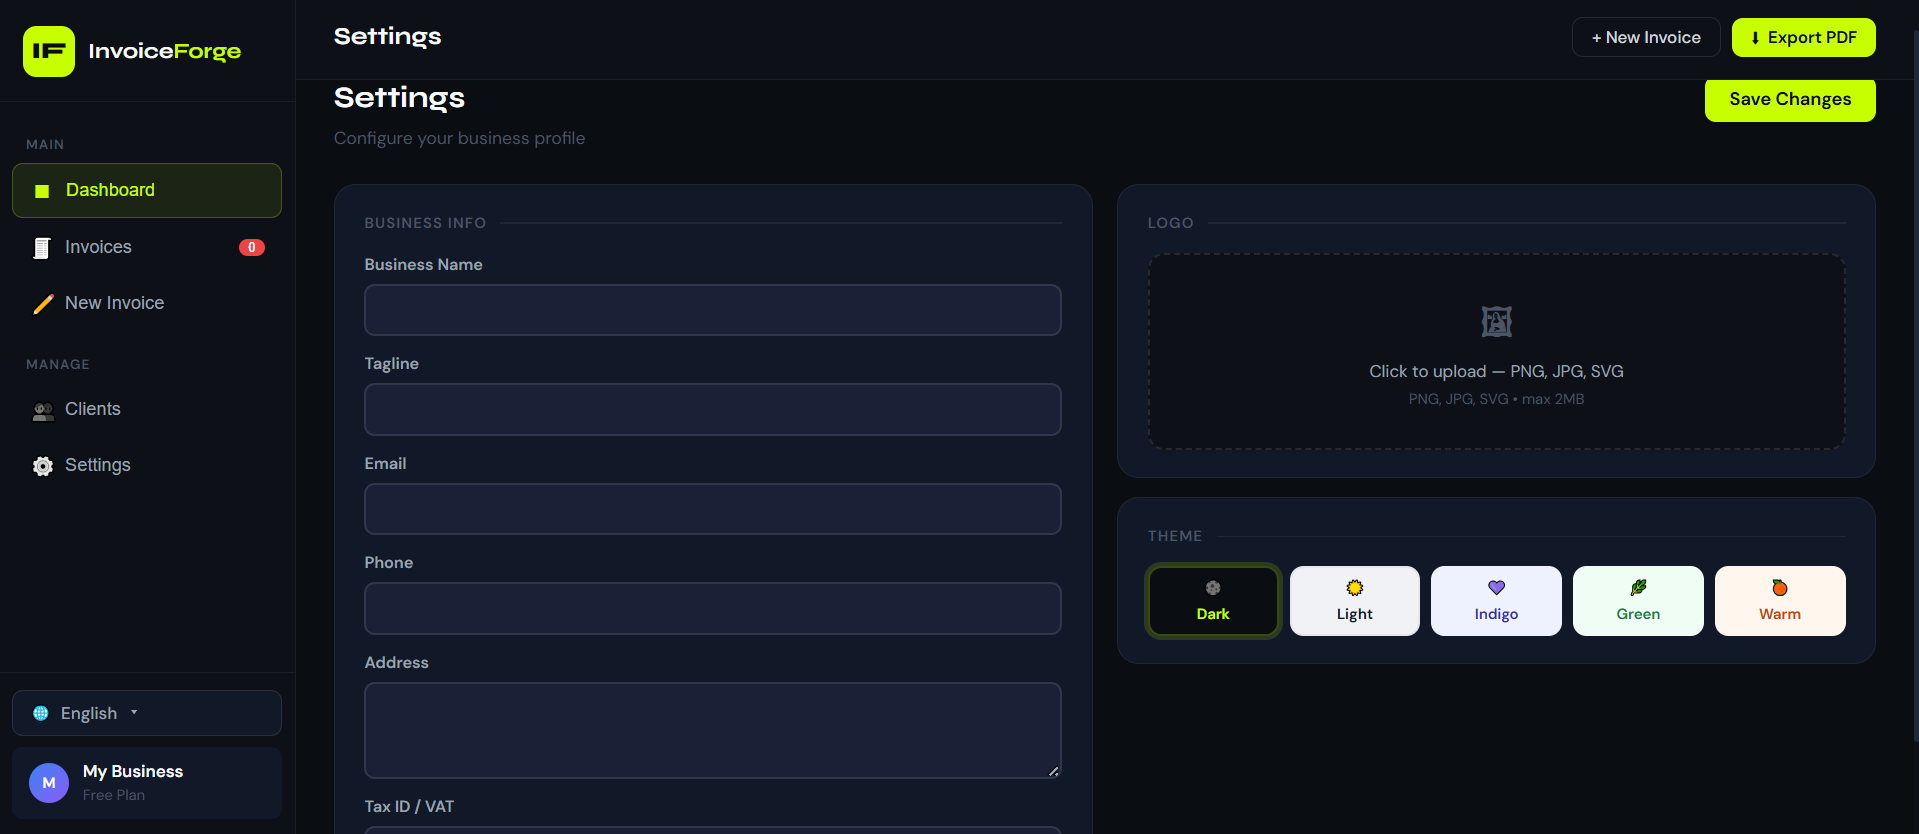Screen dimensions: 1919x834
Task: Go to Invoices in the sidebar
Action: pos(147,247)
